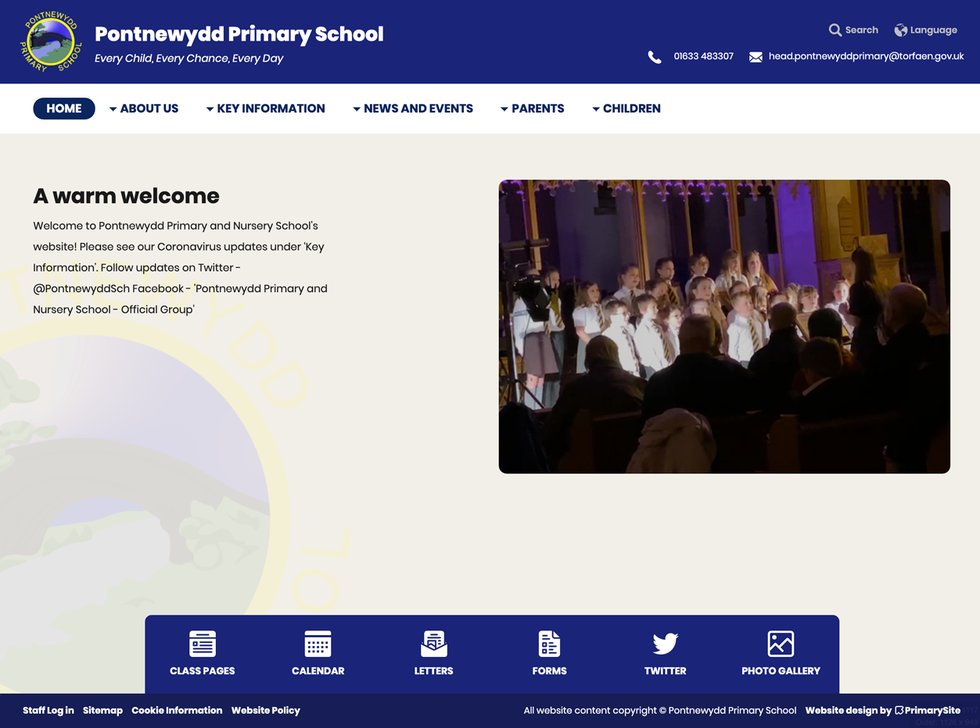This screenshot has width=980, height=728.
Task: Open the Photo Gallery picture icon
Action: (781, 644)
